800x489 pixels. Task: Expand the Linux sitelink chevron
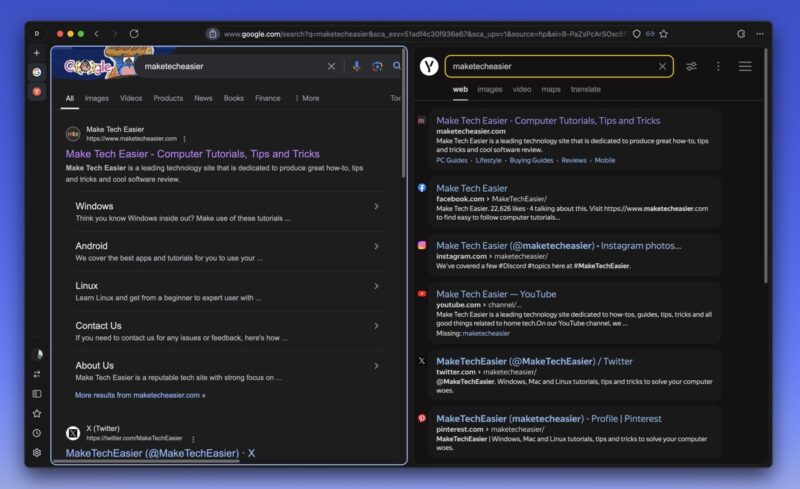tap(376, 286)
